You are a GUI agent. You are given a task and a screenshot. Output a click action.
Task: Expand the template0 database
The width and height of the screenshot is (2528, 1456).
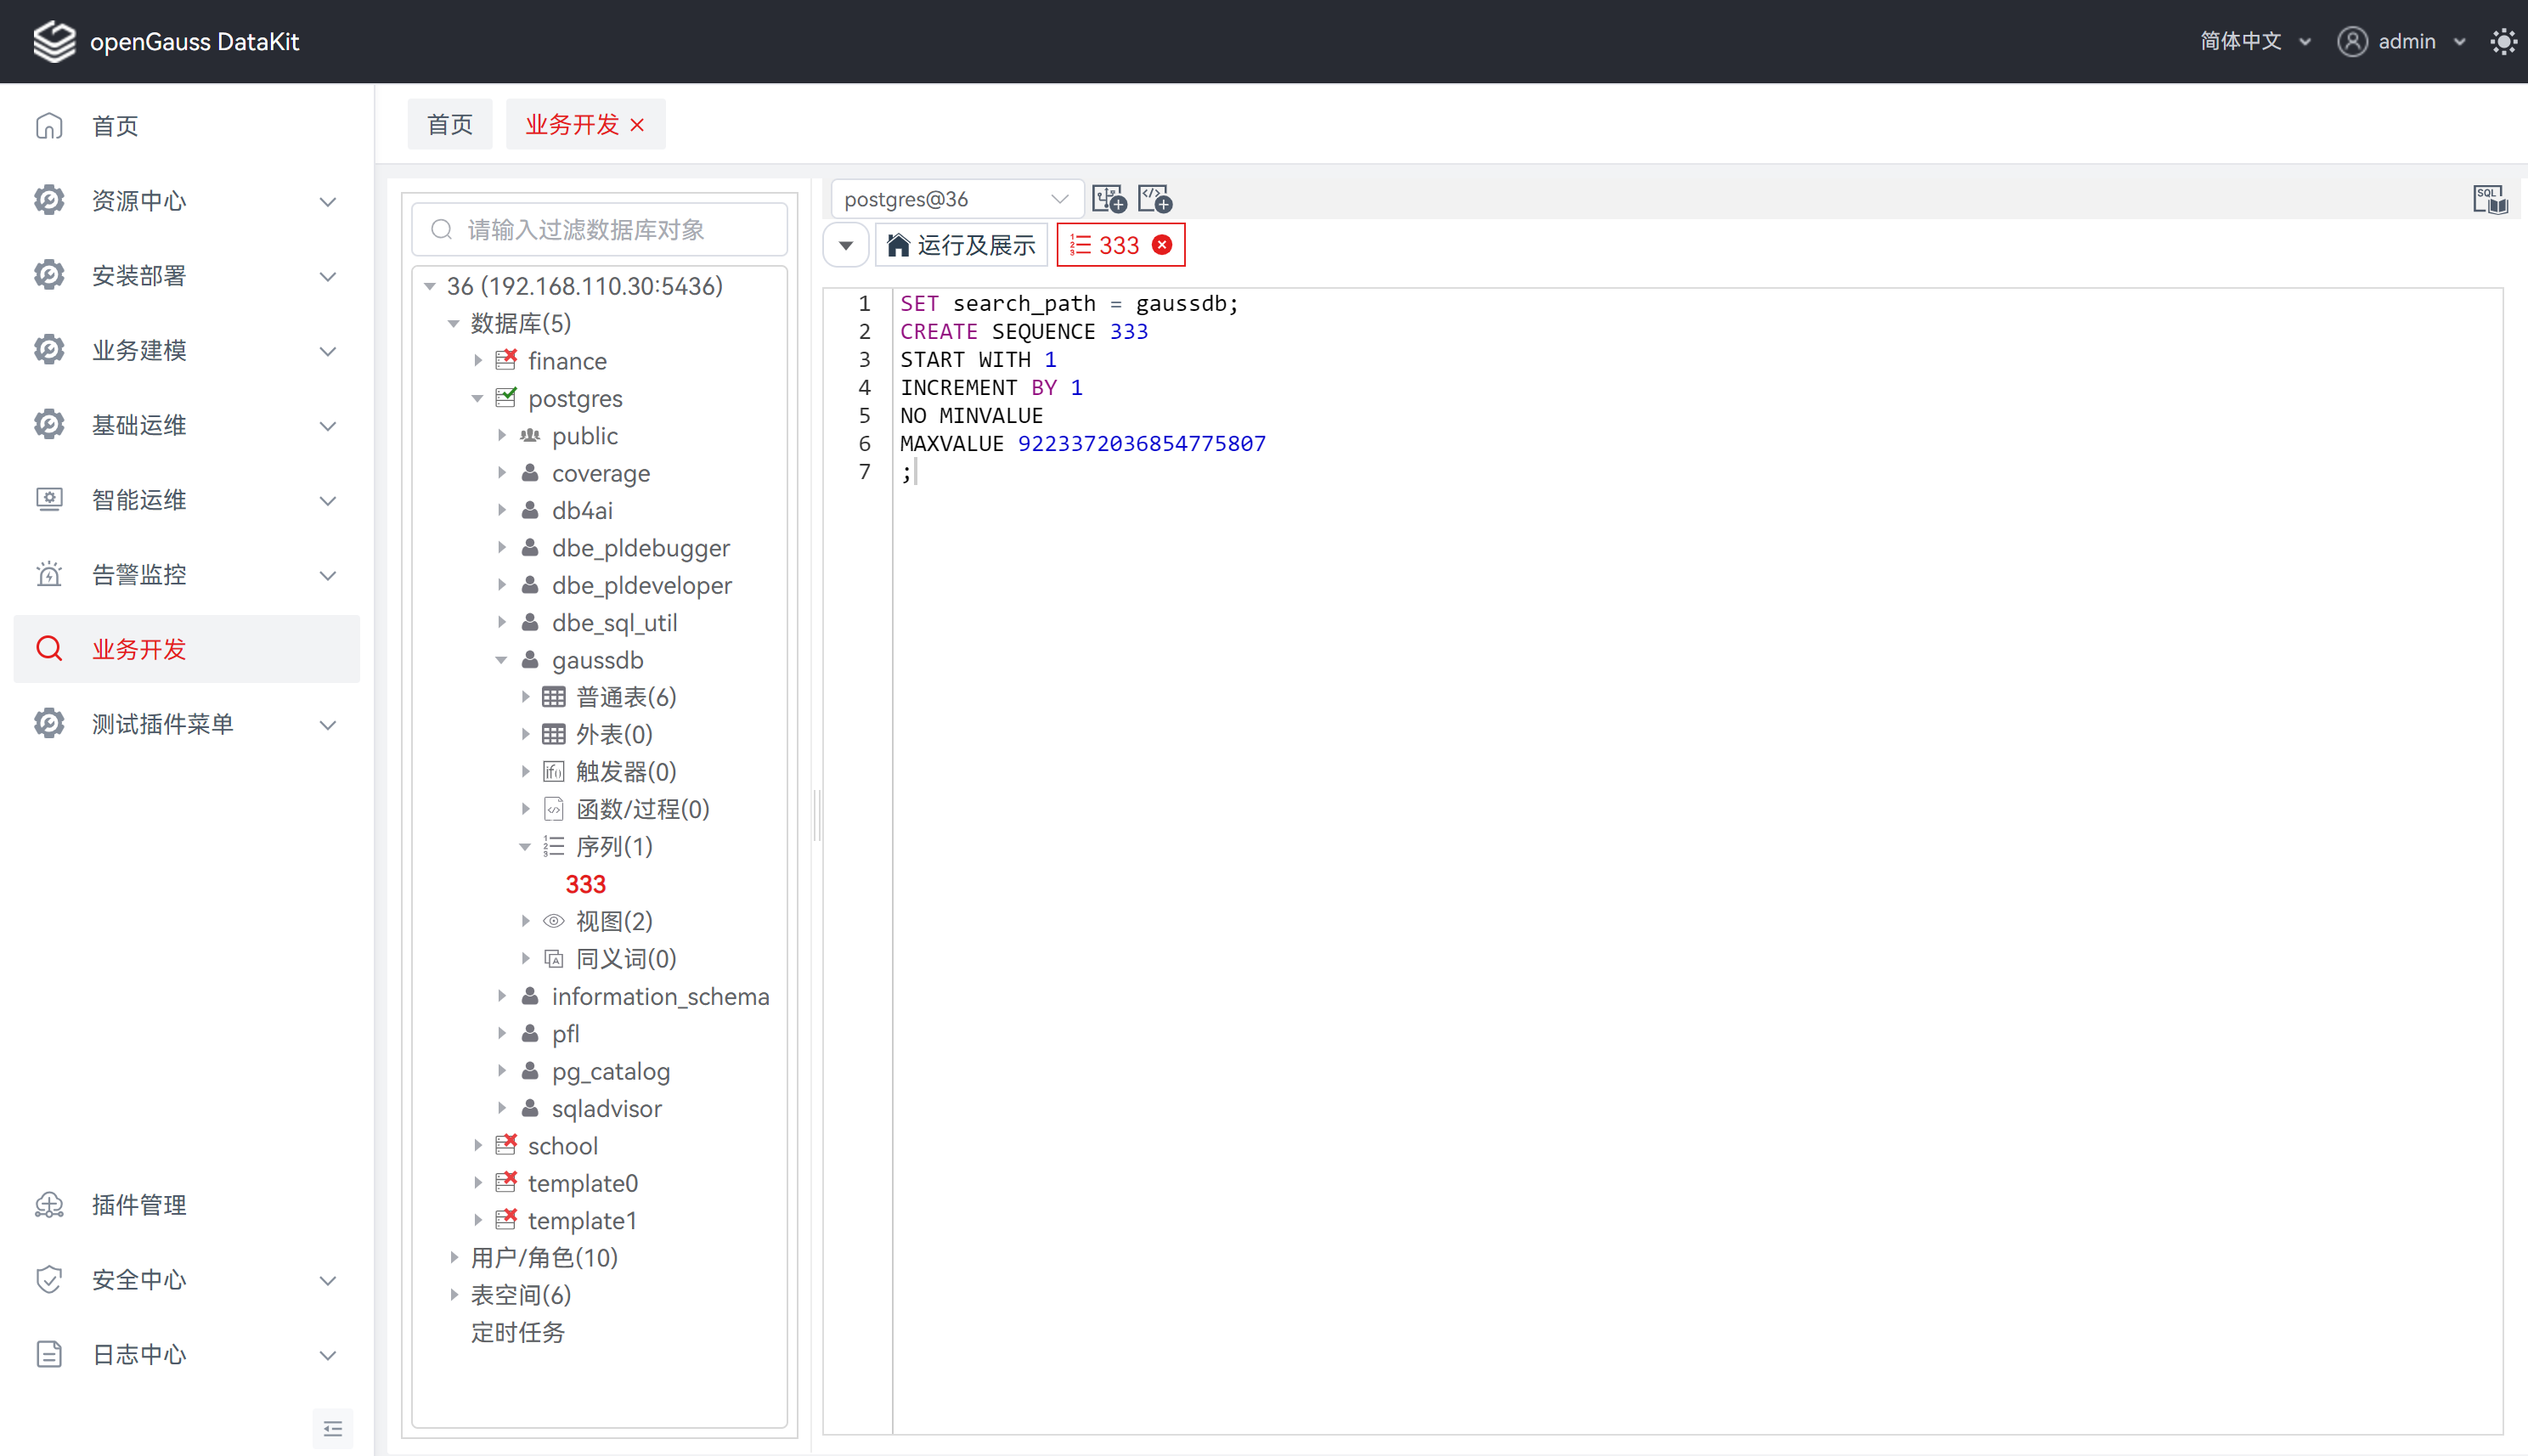(x=478, y=1183)
